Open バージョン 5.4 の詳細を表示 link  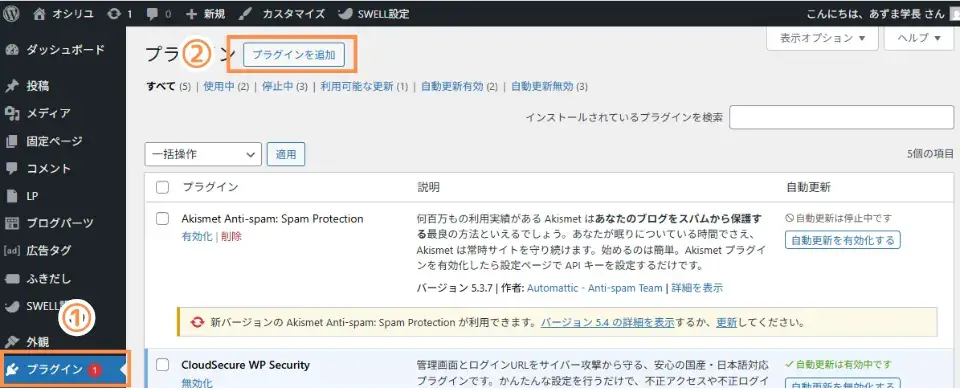tap(607, 322)
